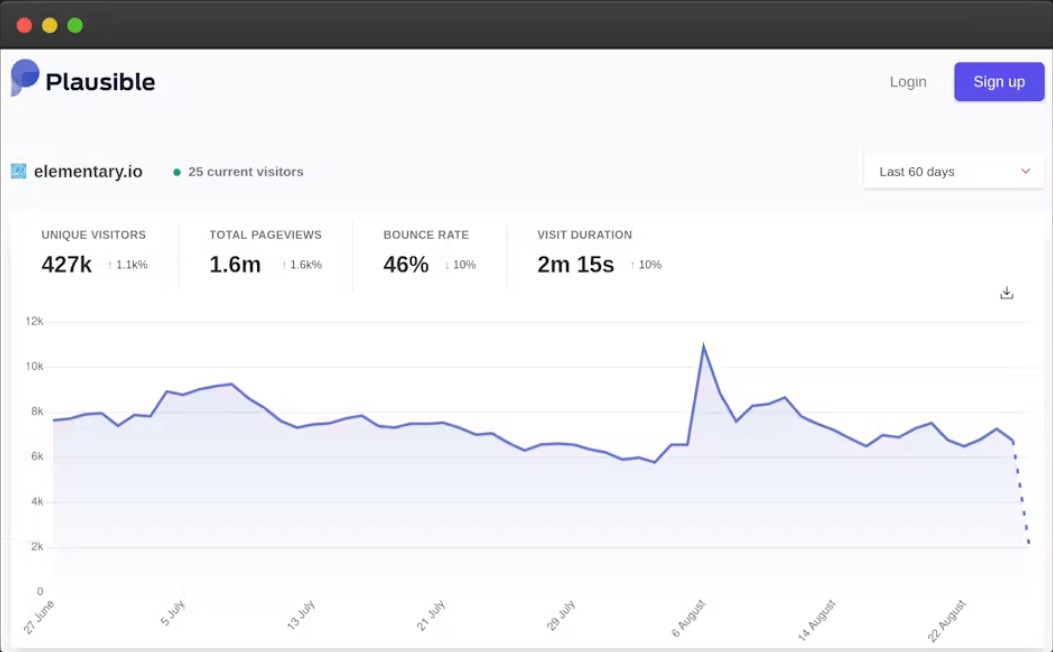Click the 1.1k% visitors change indicator

tap(128, 265)
